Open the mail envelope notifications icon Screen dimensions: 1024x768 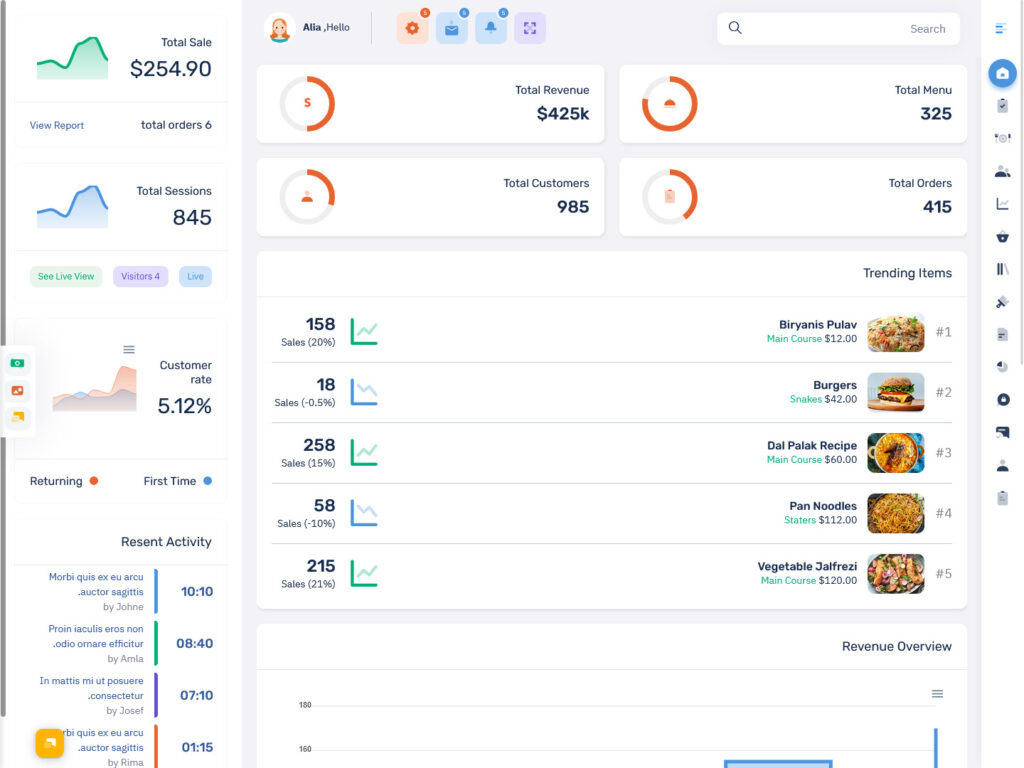pyautogui.click(x=451, y=28)
